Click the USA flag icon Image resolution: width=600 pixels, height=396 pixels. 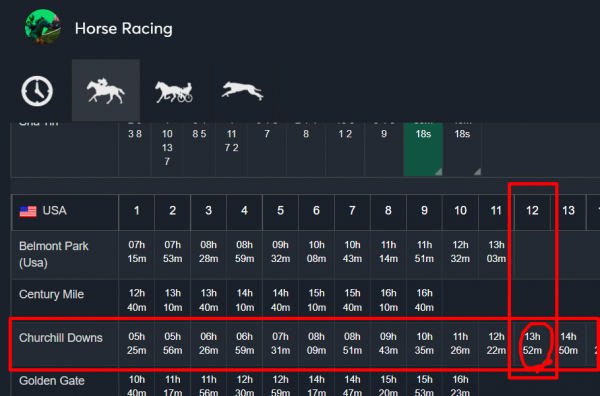tap(28, 211)
